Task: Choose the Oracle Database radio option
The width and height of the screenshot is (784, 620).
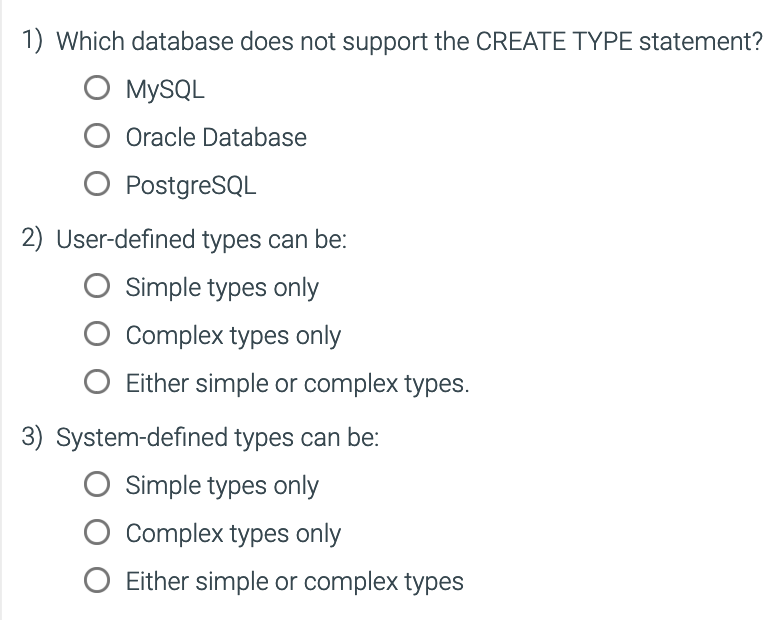Action: coord(97,136)
